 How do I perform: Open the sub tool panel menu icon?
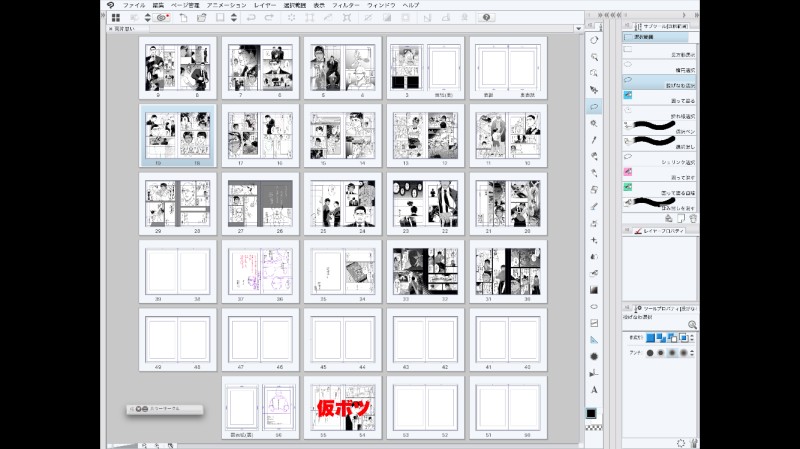tap(627, 26)
